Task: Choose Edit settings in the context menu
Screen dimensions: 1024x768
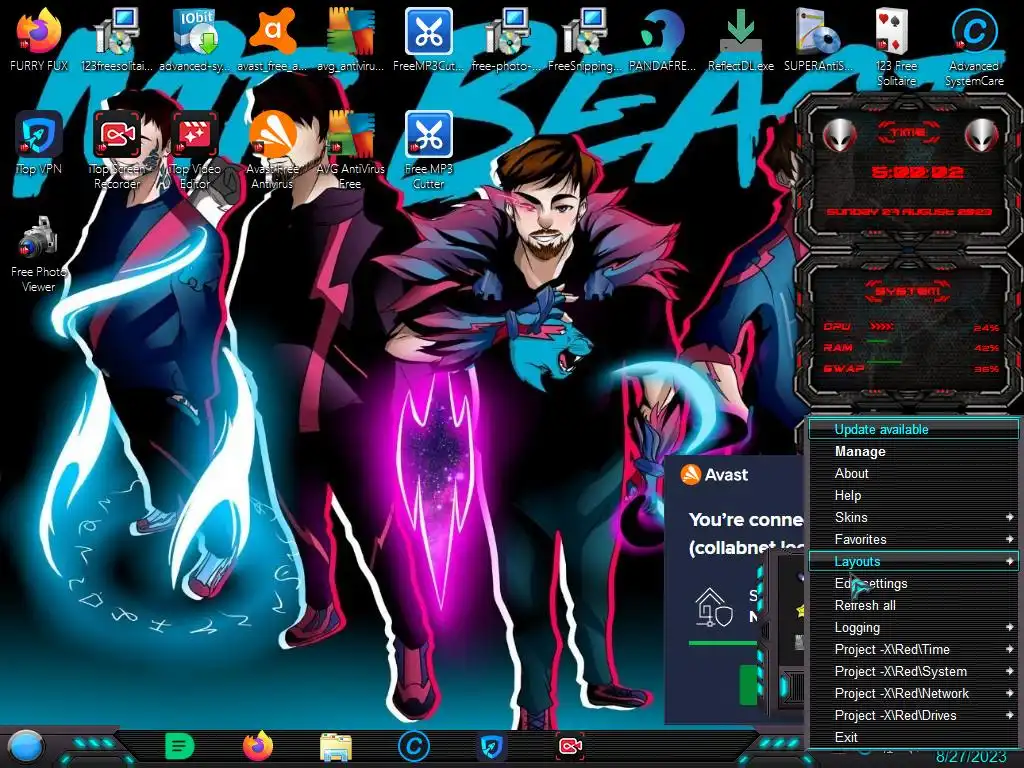Action: tap(914, 583)
